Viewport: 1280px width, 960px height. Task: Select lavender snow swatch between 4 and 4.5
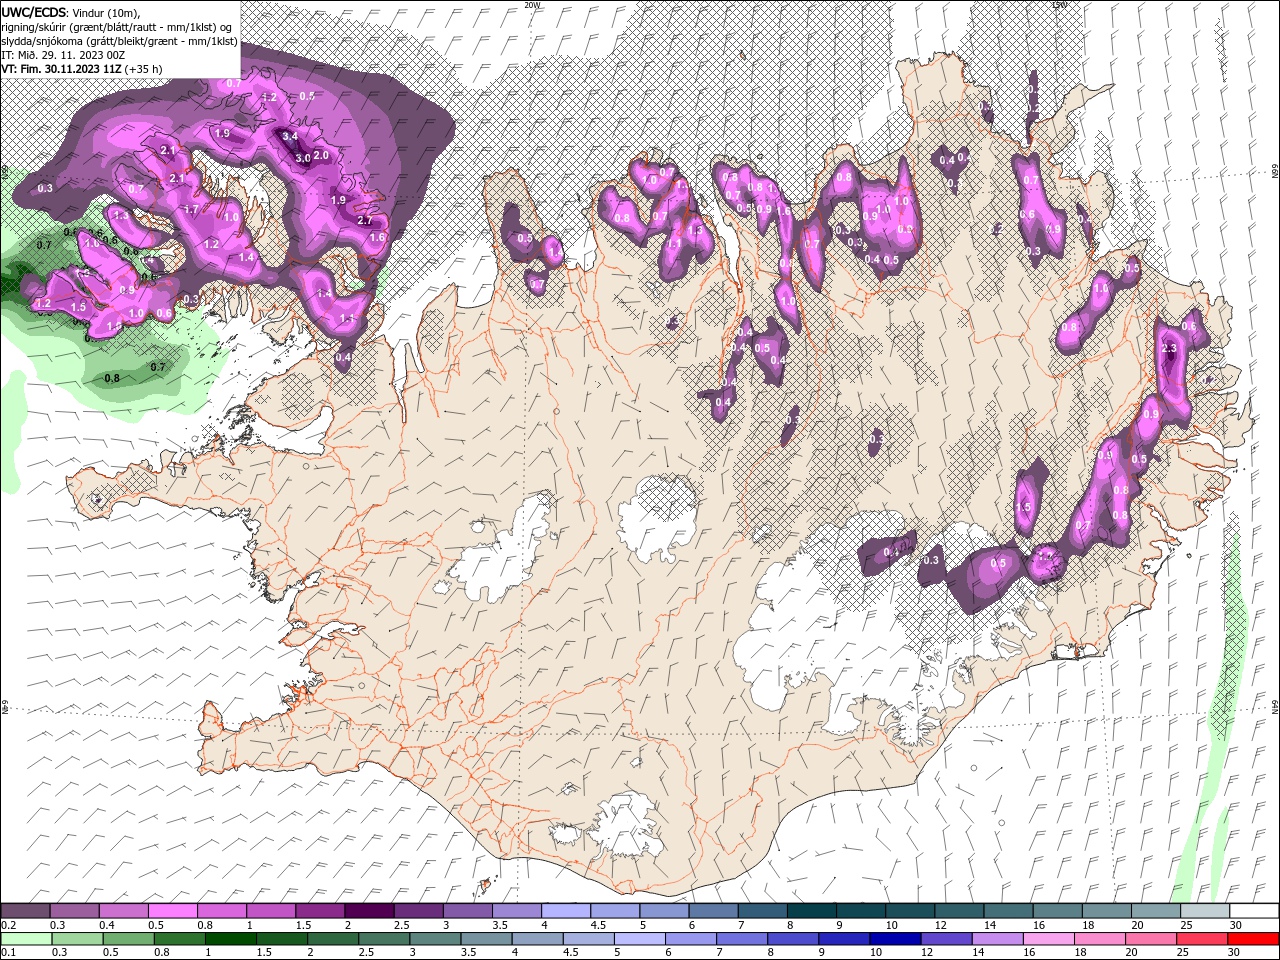point(565,910)
